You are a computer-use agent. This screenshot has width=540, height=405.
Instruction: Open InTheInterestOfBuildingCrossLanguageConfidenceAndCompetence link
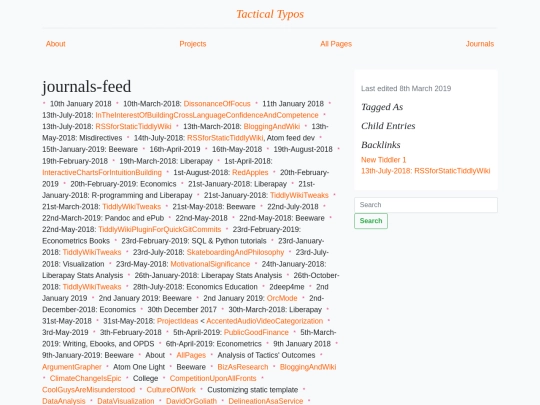tap(207, 115)
